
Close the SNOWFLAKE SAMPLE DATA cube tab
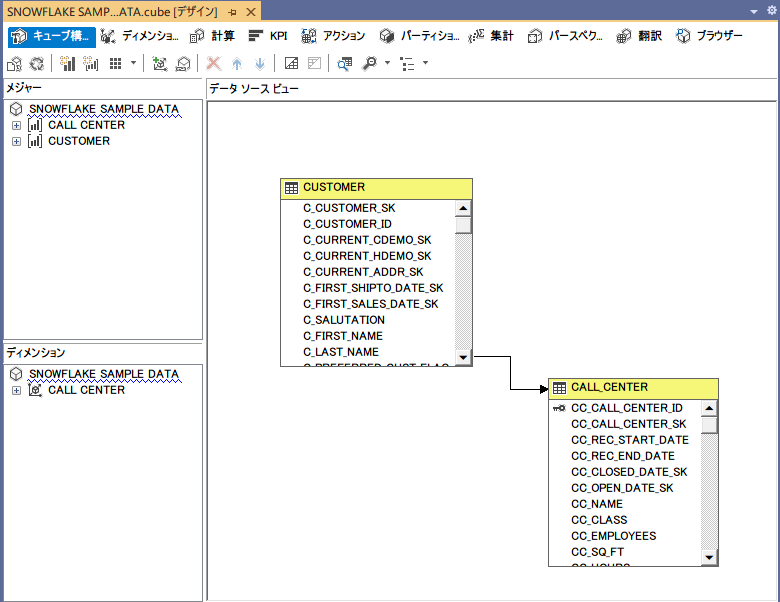pos(251,12)
